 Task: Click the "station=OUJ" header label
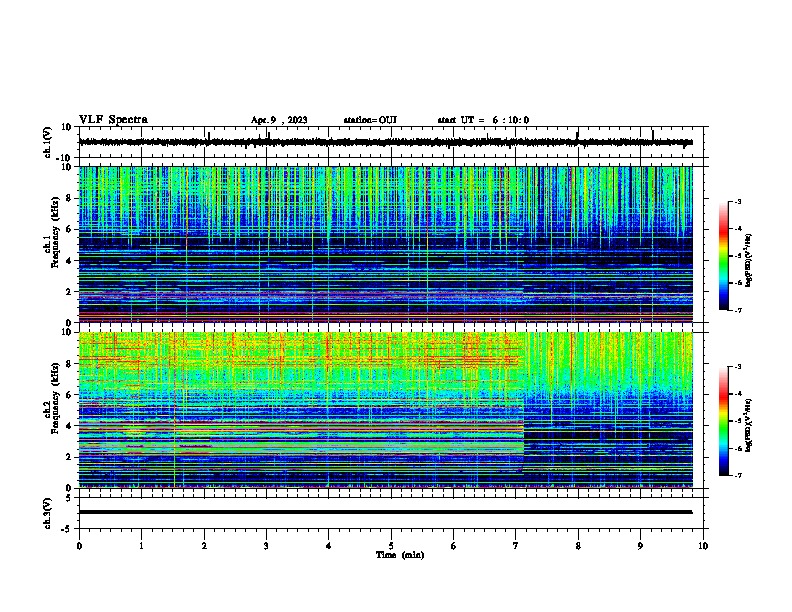[370, 120]
